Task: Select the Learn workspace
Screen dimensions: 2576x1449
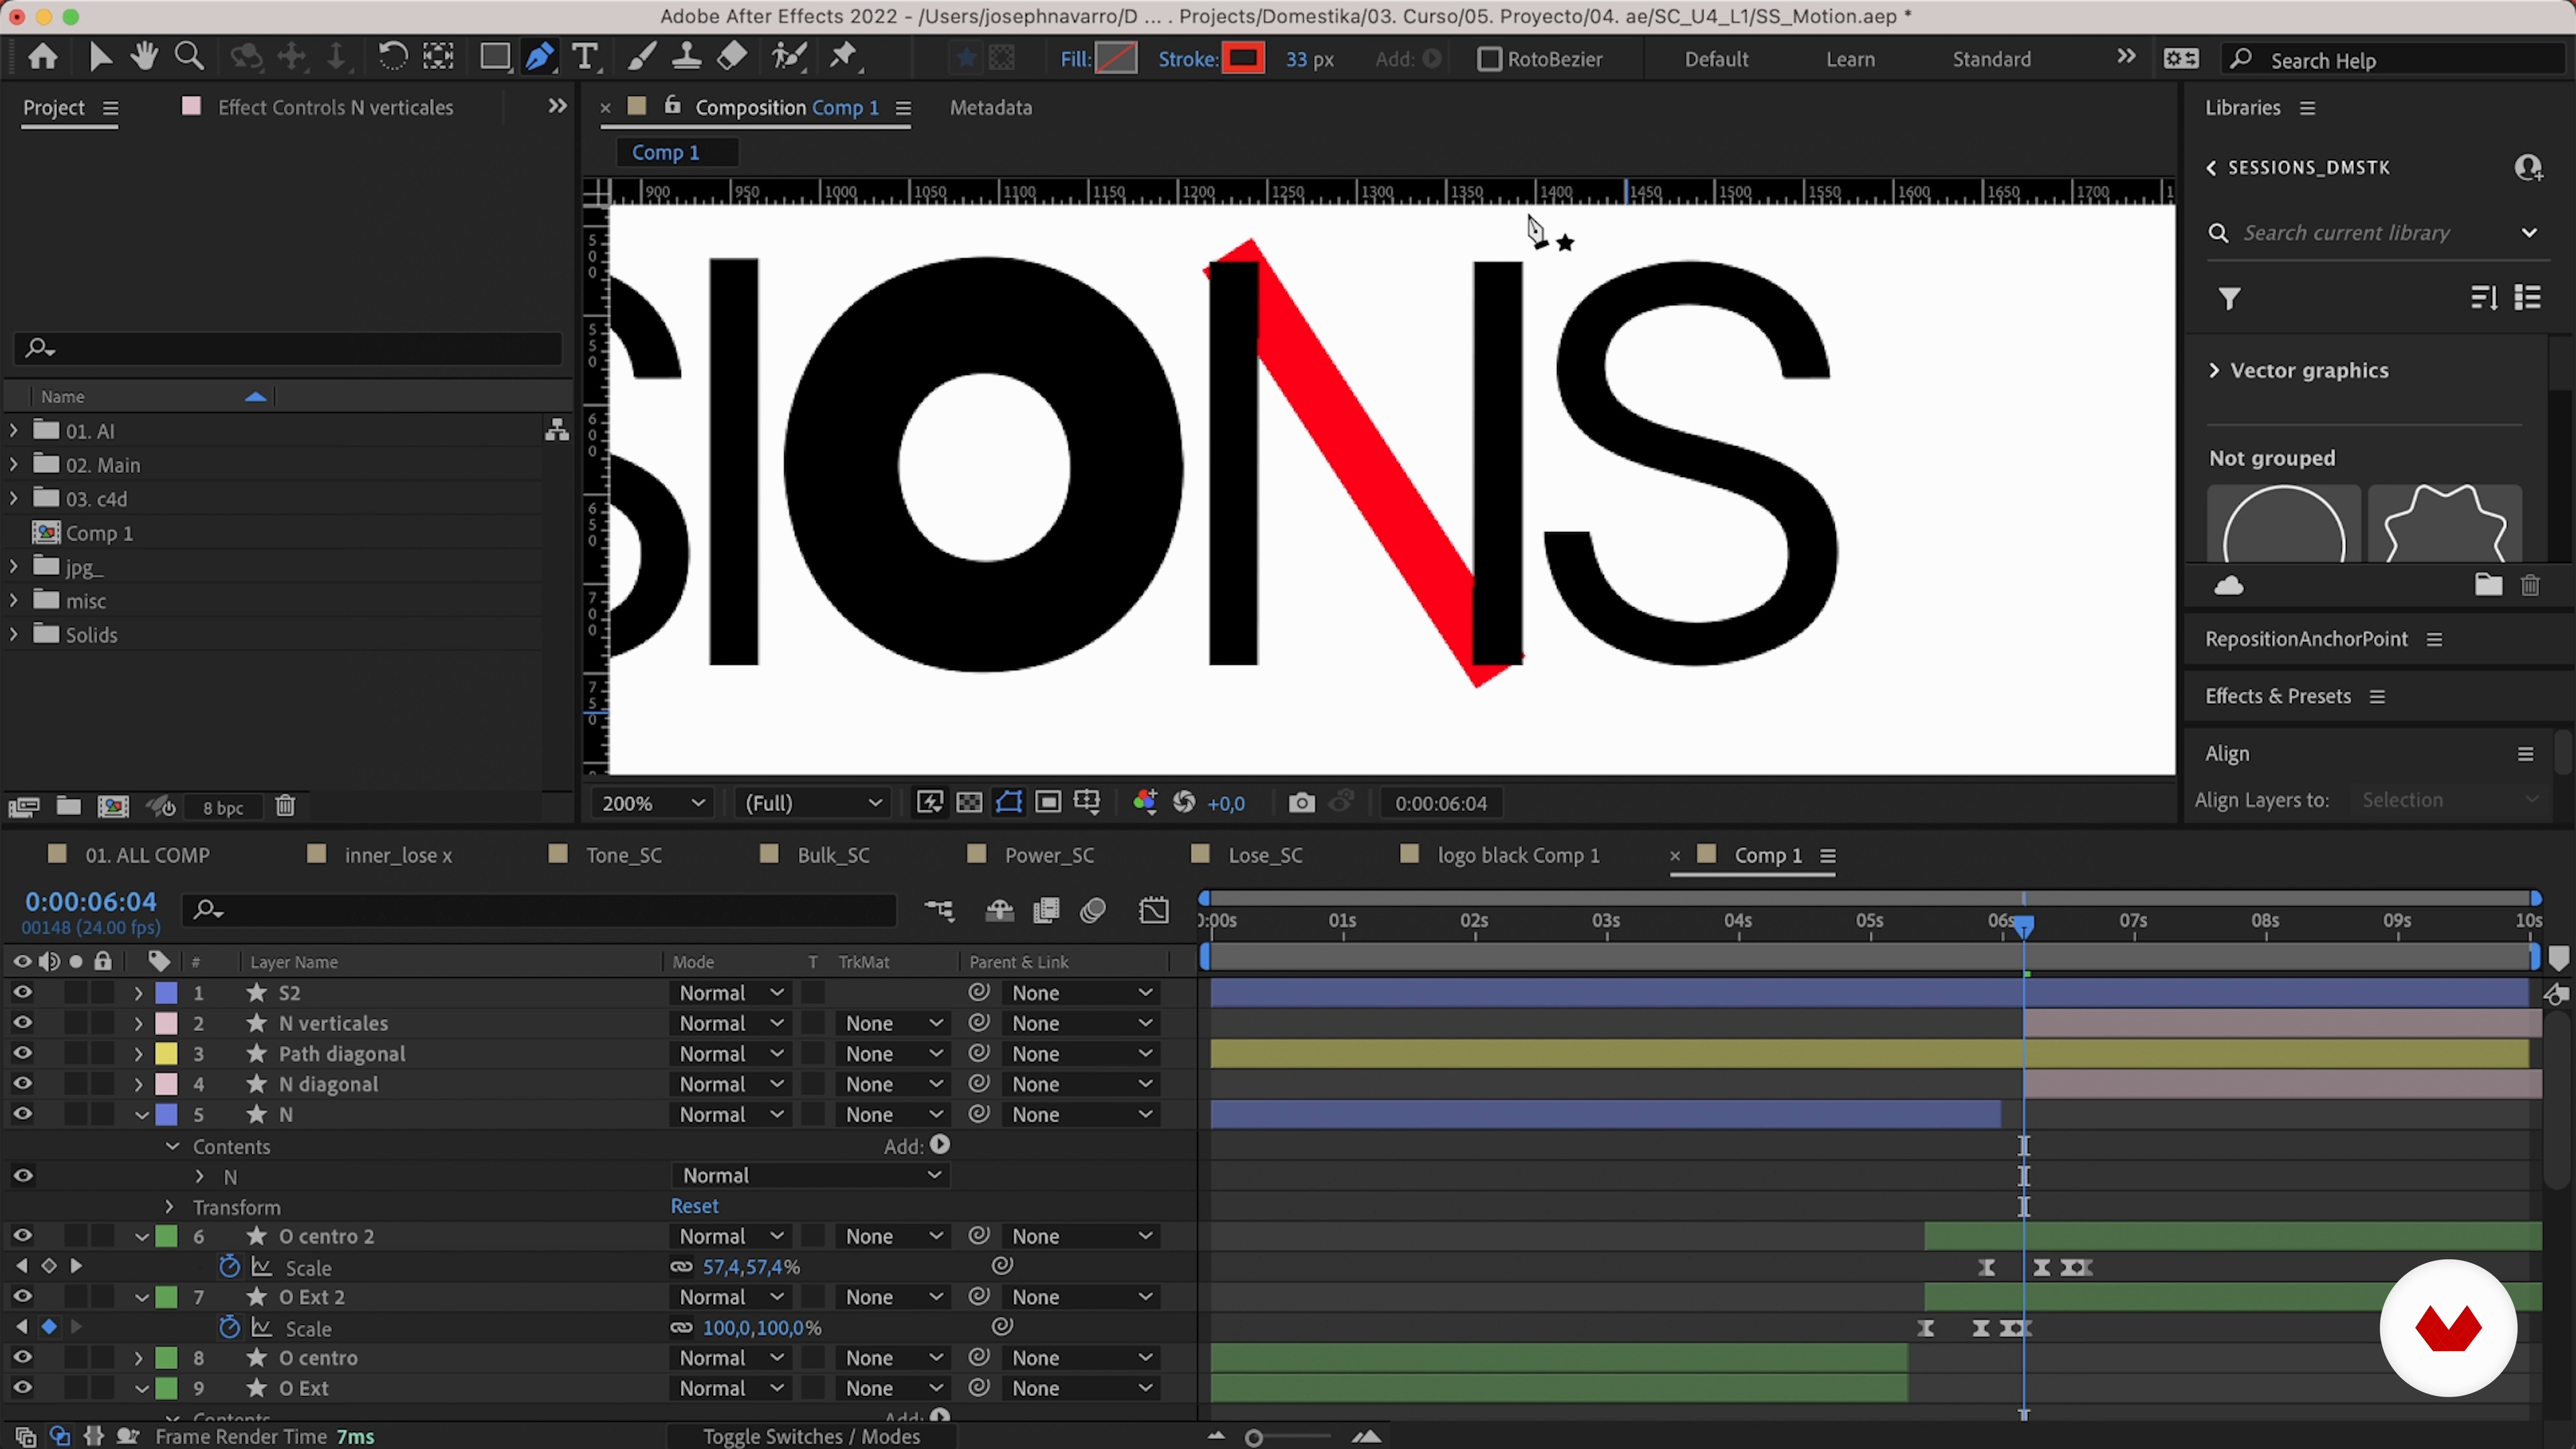Action: (1850, 59)
